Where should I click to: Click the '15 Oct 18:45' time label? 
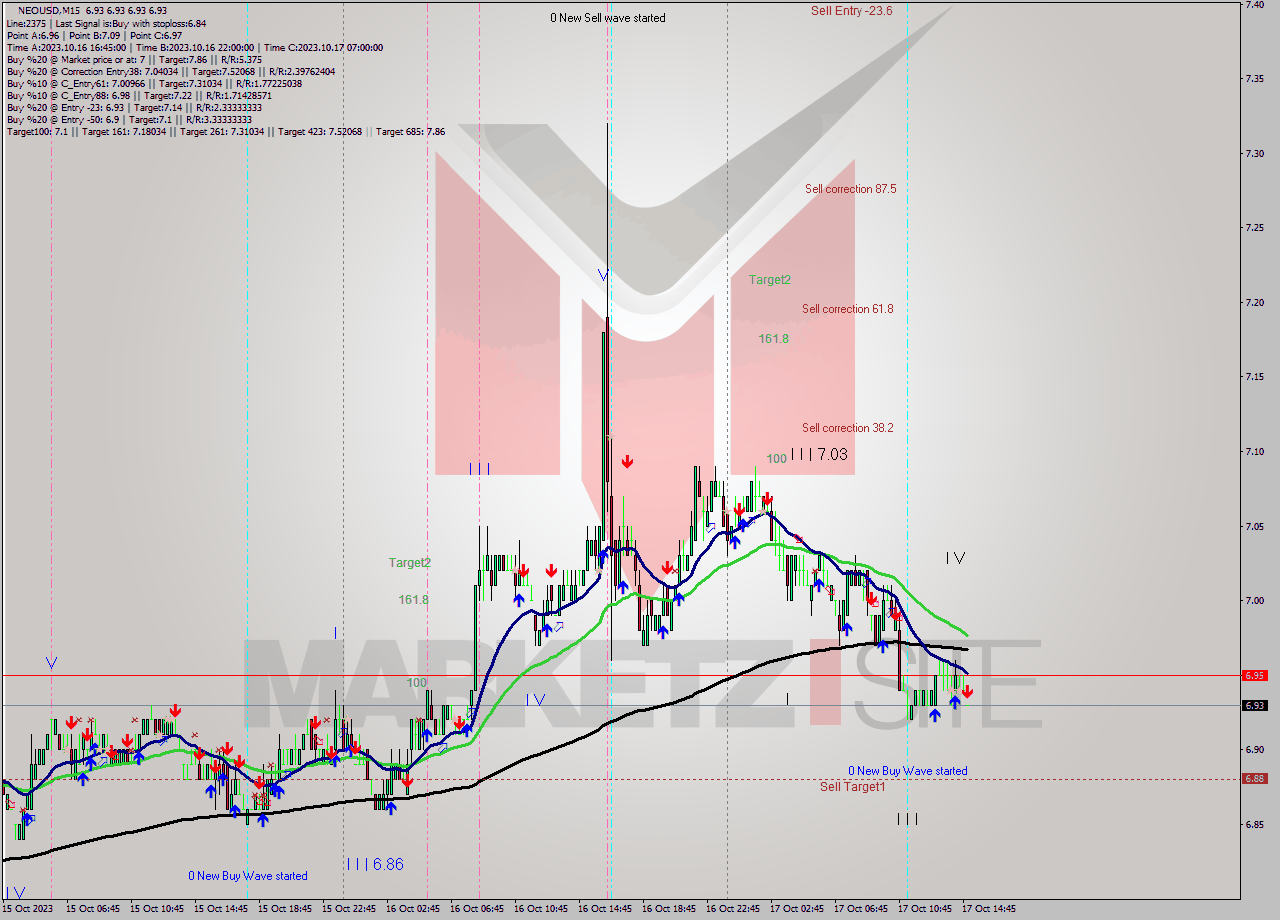(x=285, y=909)
